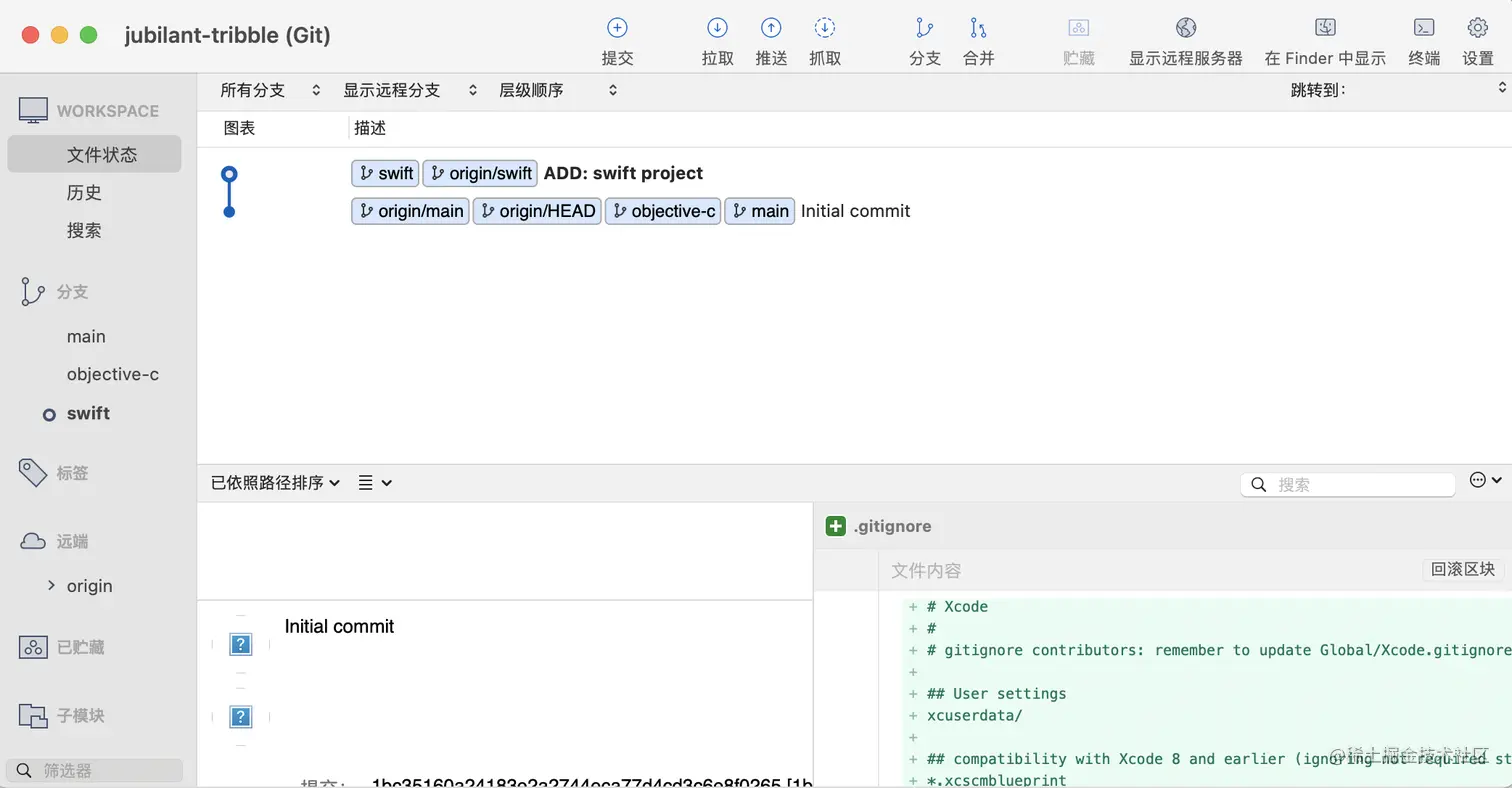Select the 'Initial commit' message in the graph list

click(856, 211)
